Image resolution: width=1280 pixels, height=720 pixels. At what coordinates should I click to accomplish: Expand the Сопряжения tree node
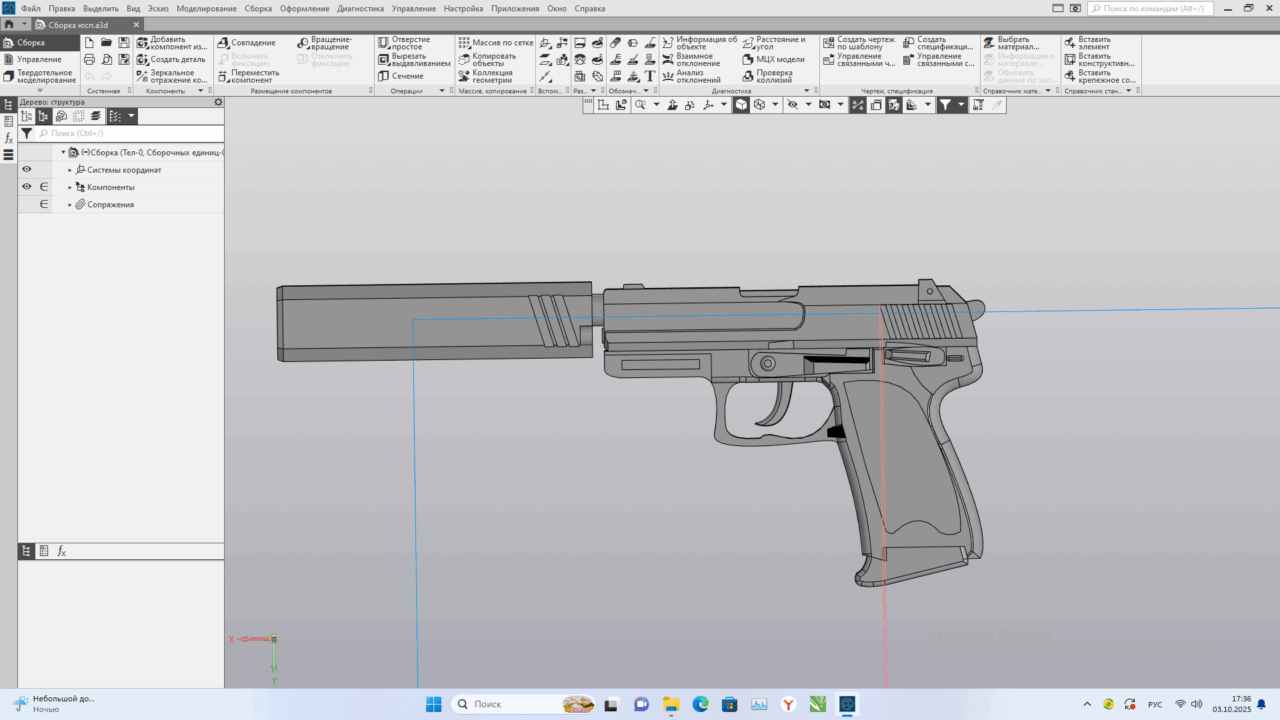[70, 203]
